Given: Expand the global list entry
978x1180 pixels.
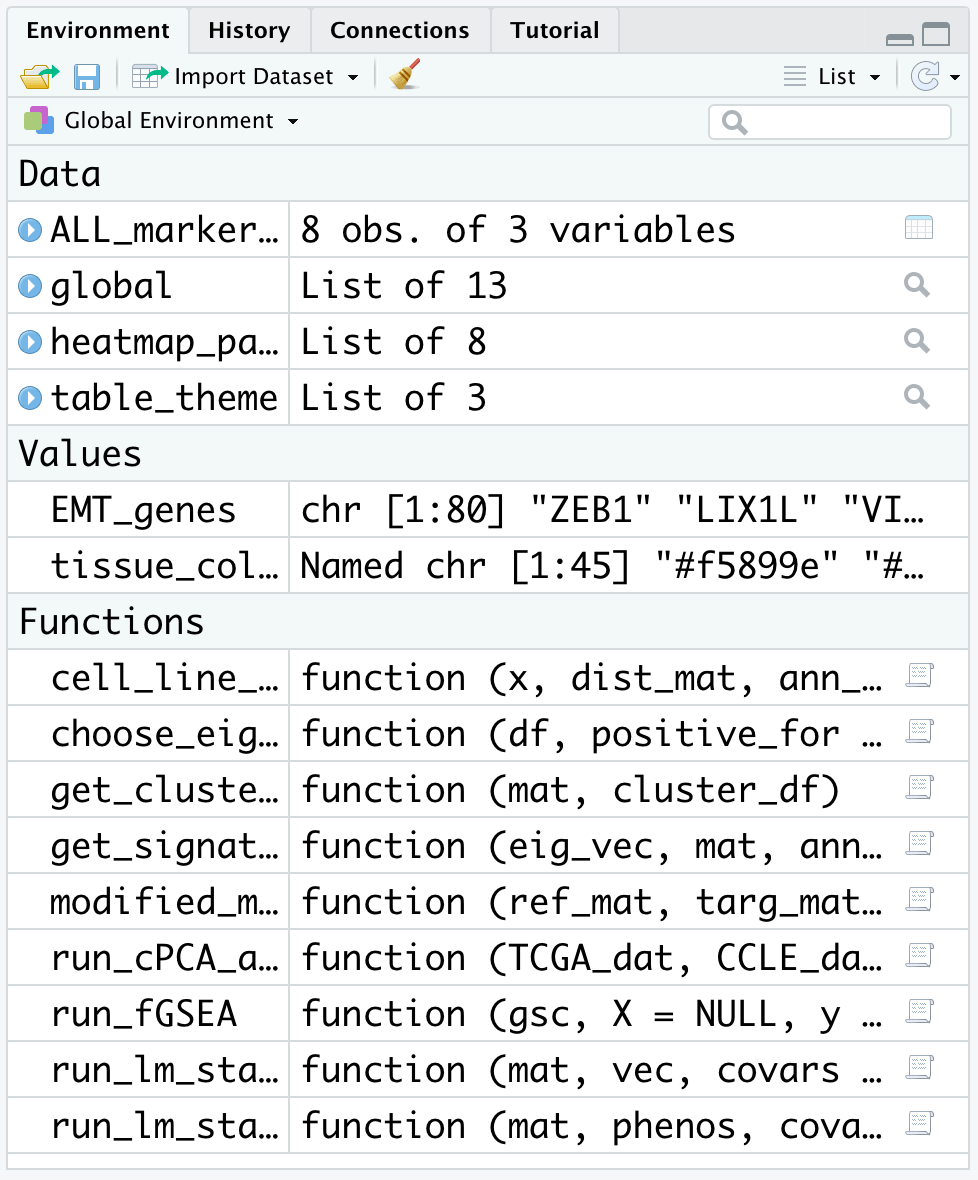Looking at the screenshot, I should (x=30, y=286).
